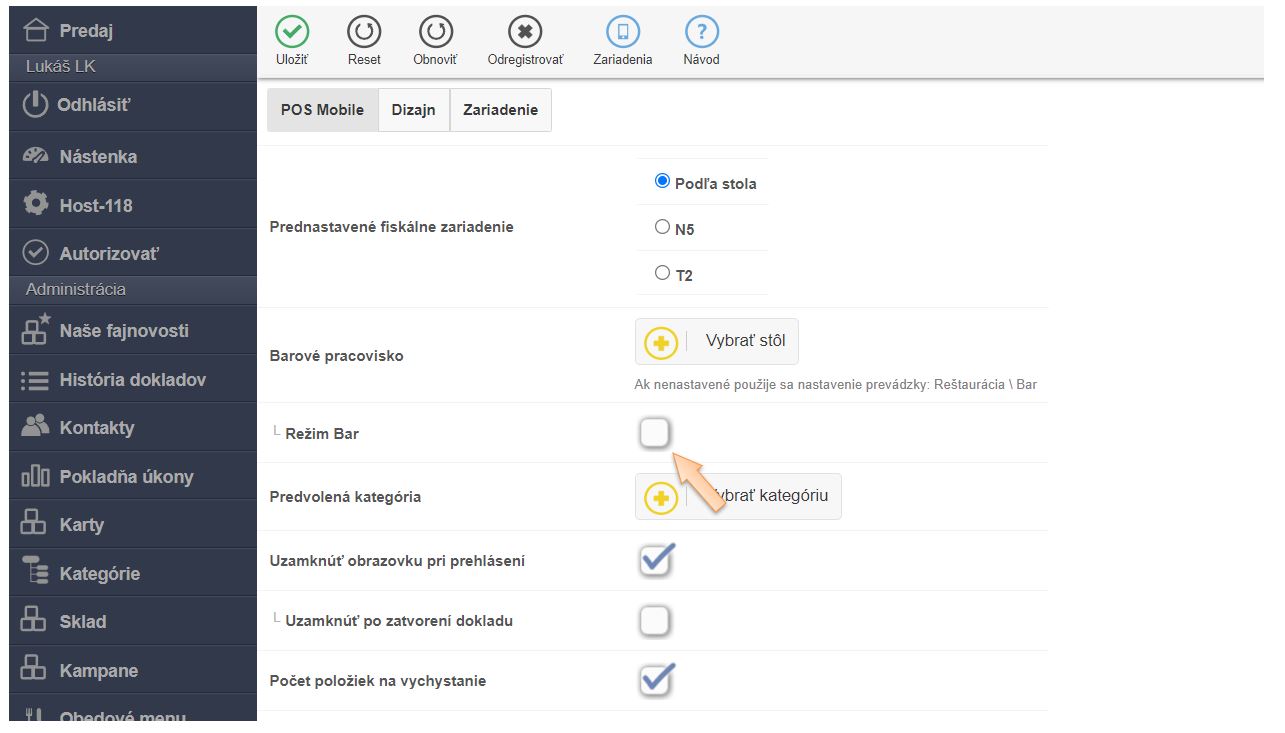Screen dimensions: 1285x733
Task: Tick Uzamknúť po zatvorení dokladu checkbox
Action: 654,621
